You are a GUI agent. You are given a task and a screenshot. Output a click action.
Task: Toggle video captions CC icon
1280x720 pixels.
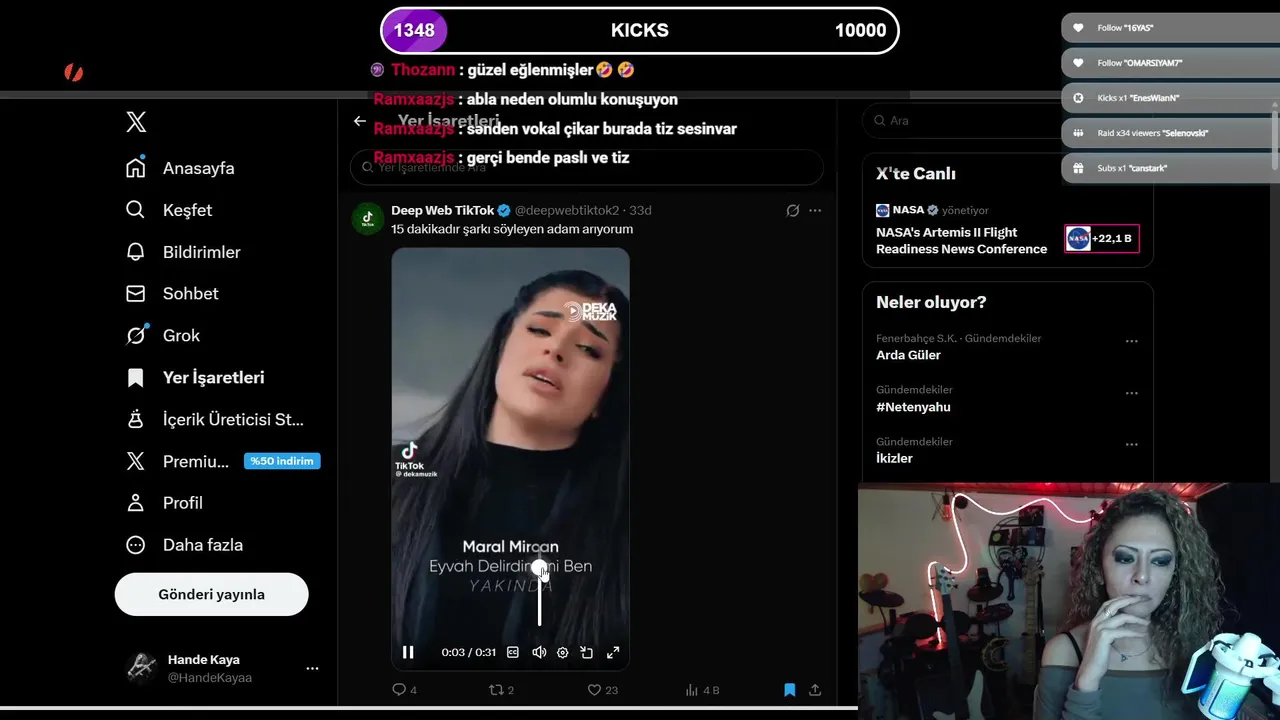(513, 652)
